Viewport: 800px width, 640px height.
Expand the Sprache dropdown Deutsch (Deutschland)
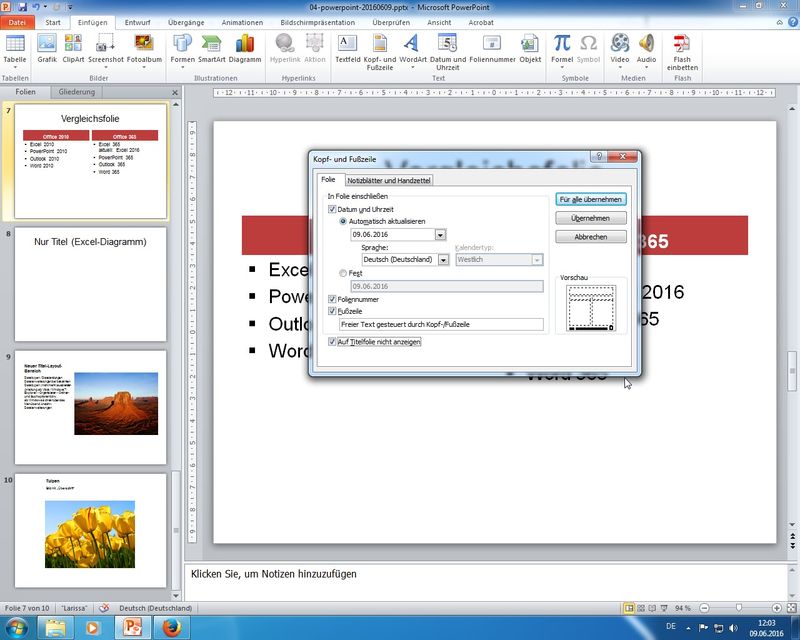[443, 260]
